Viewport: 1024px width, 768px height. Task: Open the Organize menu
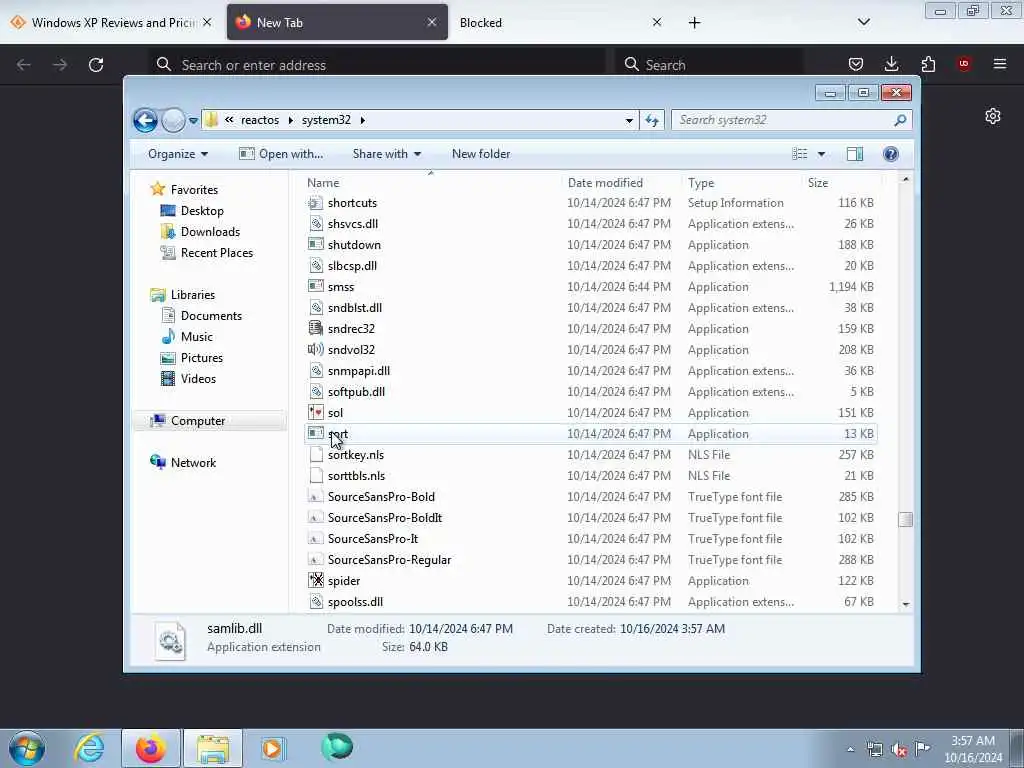tap(178, 154)
